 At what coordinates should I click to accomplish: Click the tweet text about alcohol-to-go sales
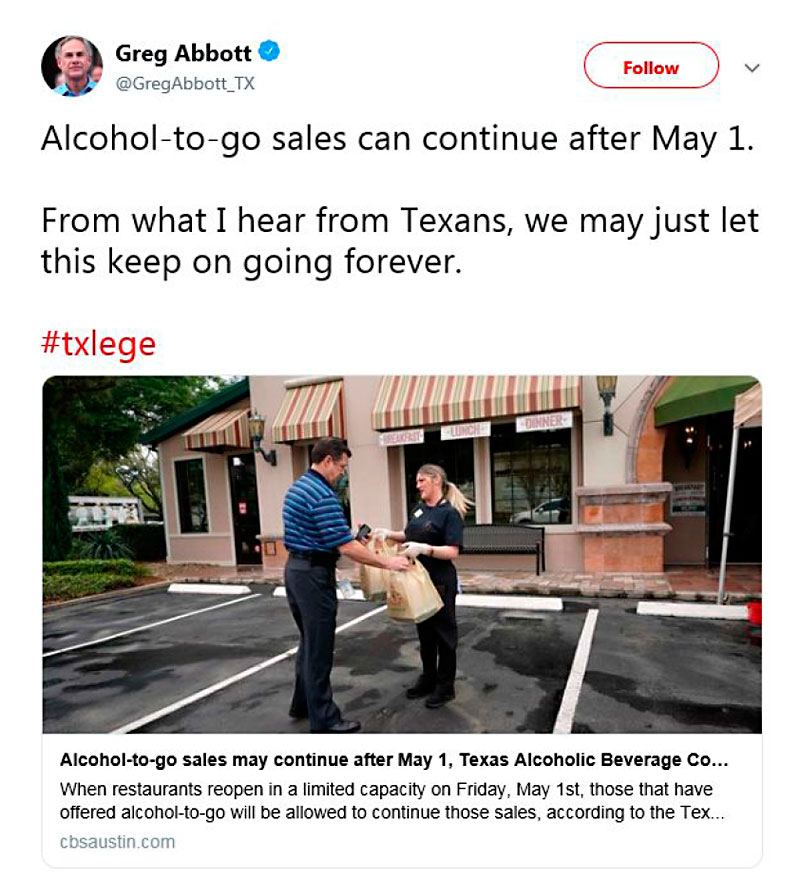pyautogui.click(x=397, y=139)
